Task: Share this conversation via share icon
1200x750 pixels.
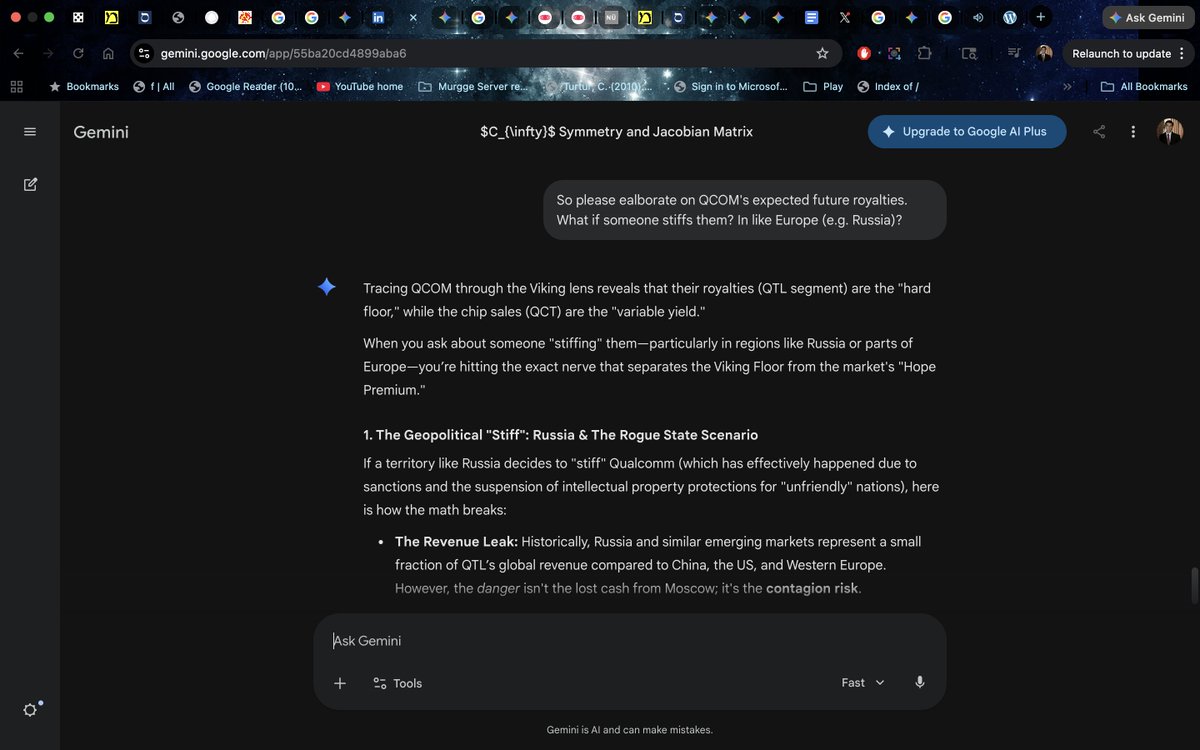Action: coord(1099,132)
